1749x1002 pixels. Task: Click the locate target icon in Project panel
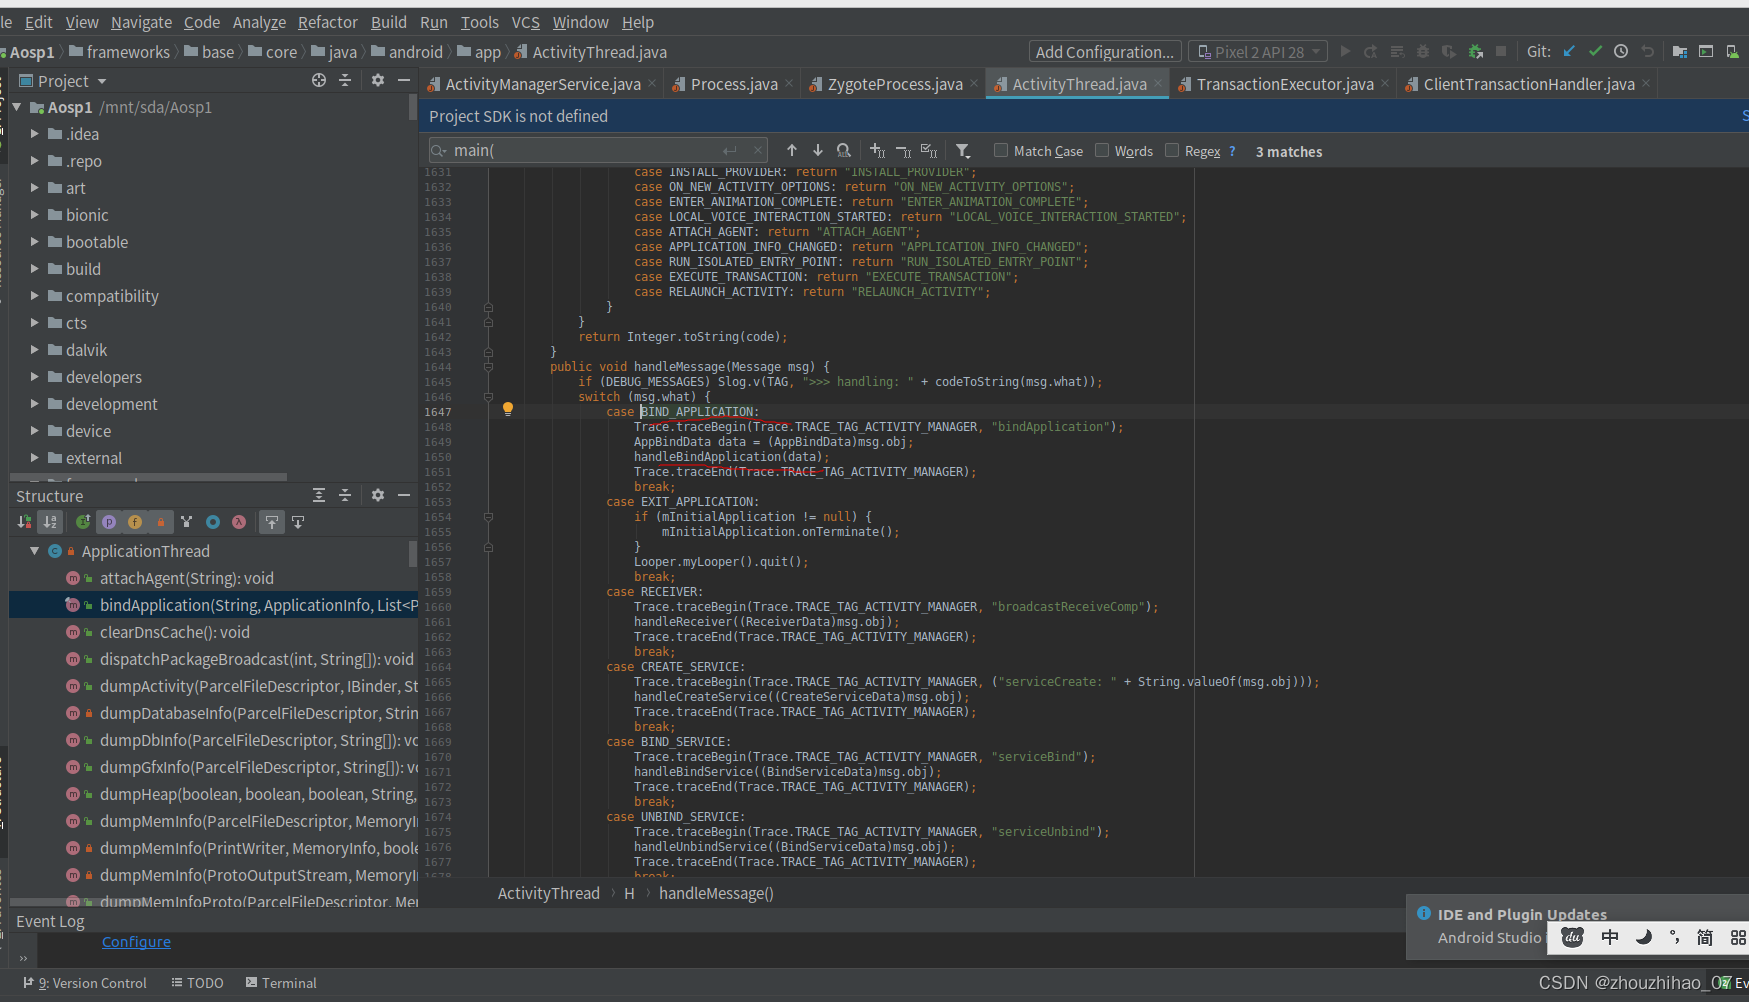point(319,80)
